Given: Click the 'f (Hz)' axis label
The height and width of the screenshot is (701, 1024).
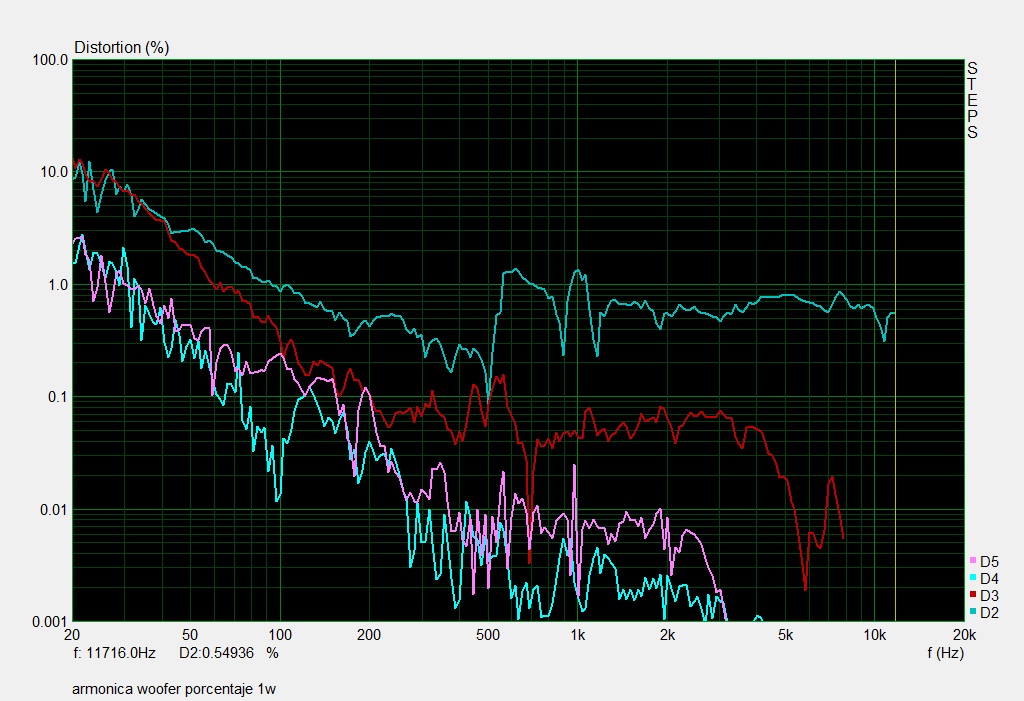Looking at the screenshot, I should point(945,653).
